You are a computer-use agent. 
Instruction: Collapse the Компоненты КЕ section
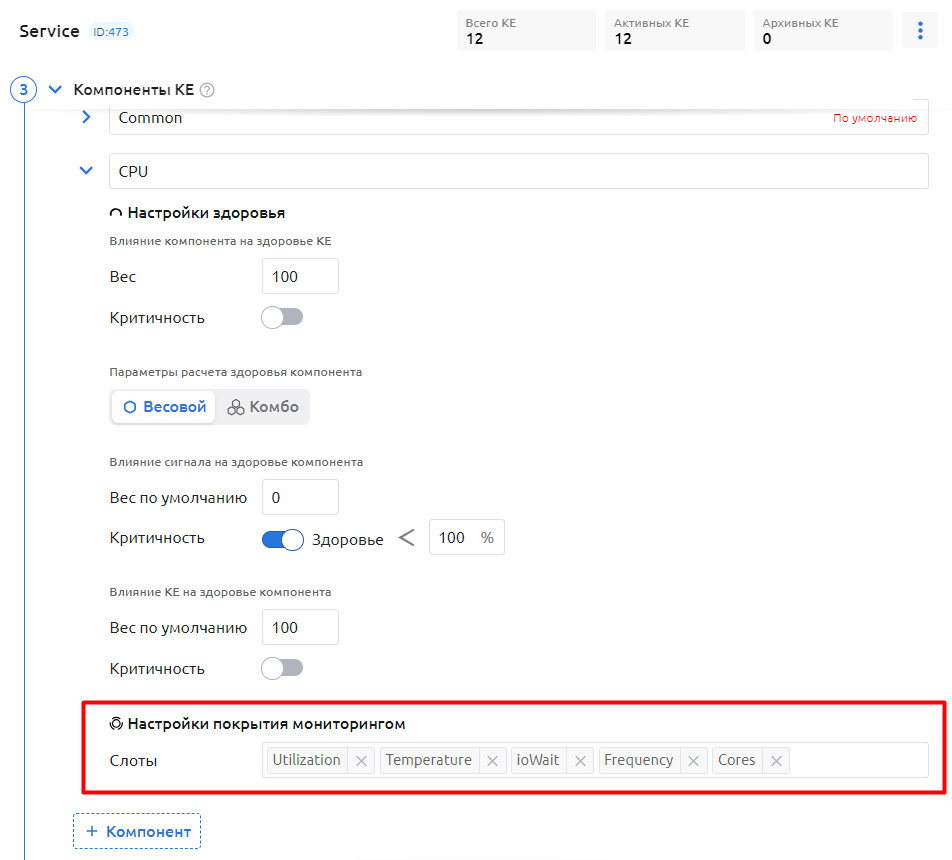(55, 90)
